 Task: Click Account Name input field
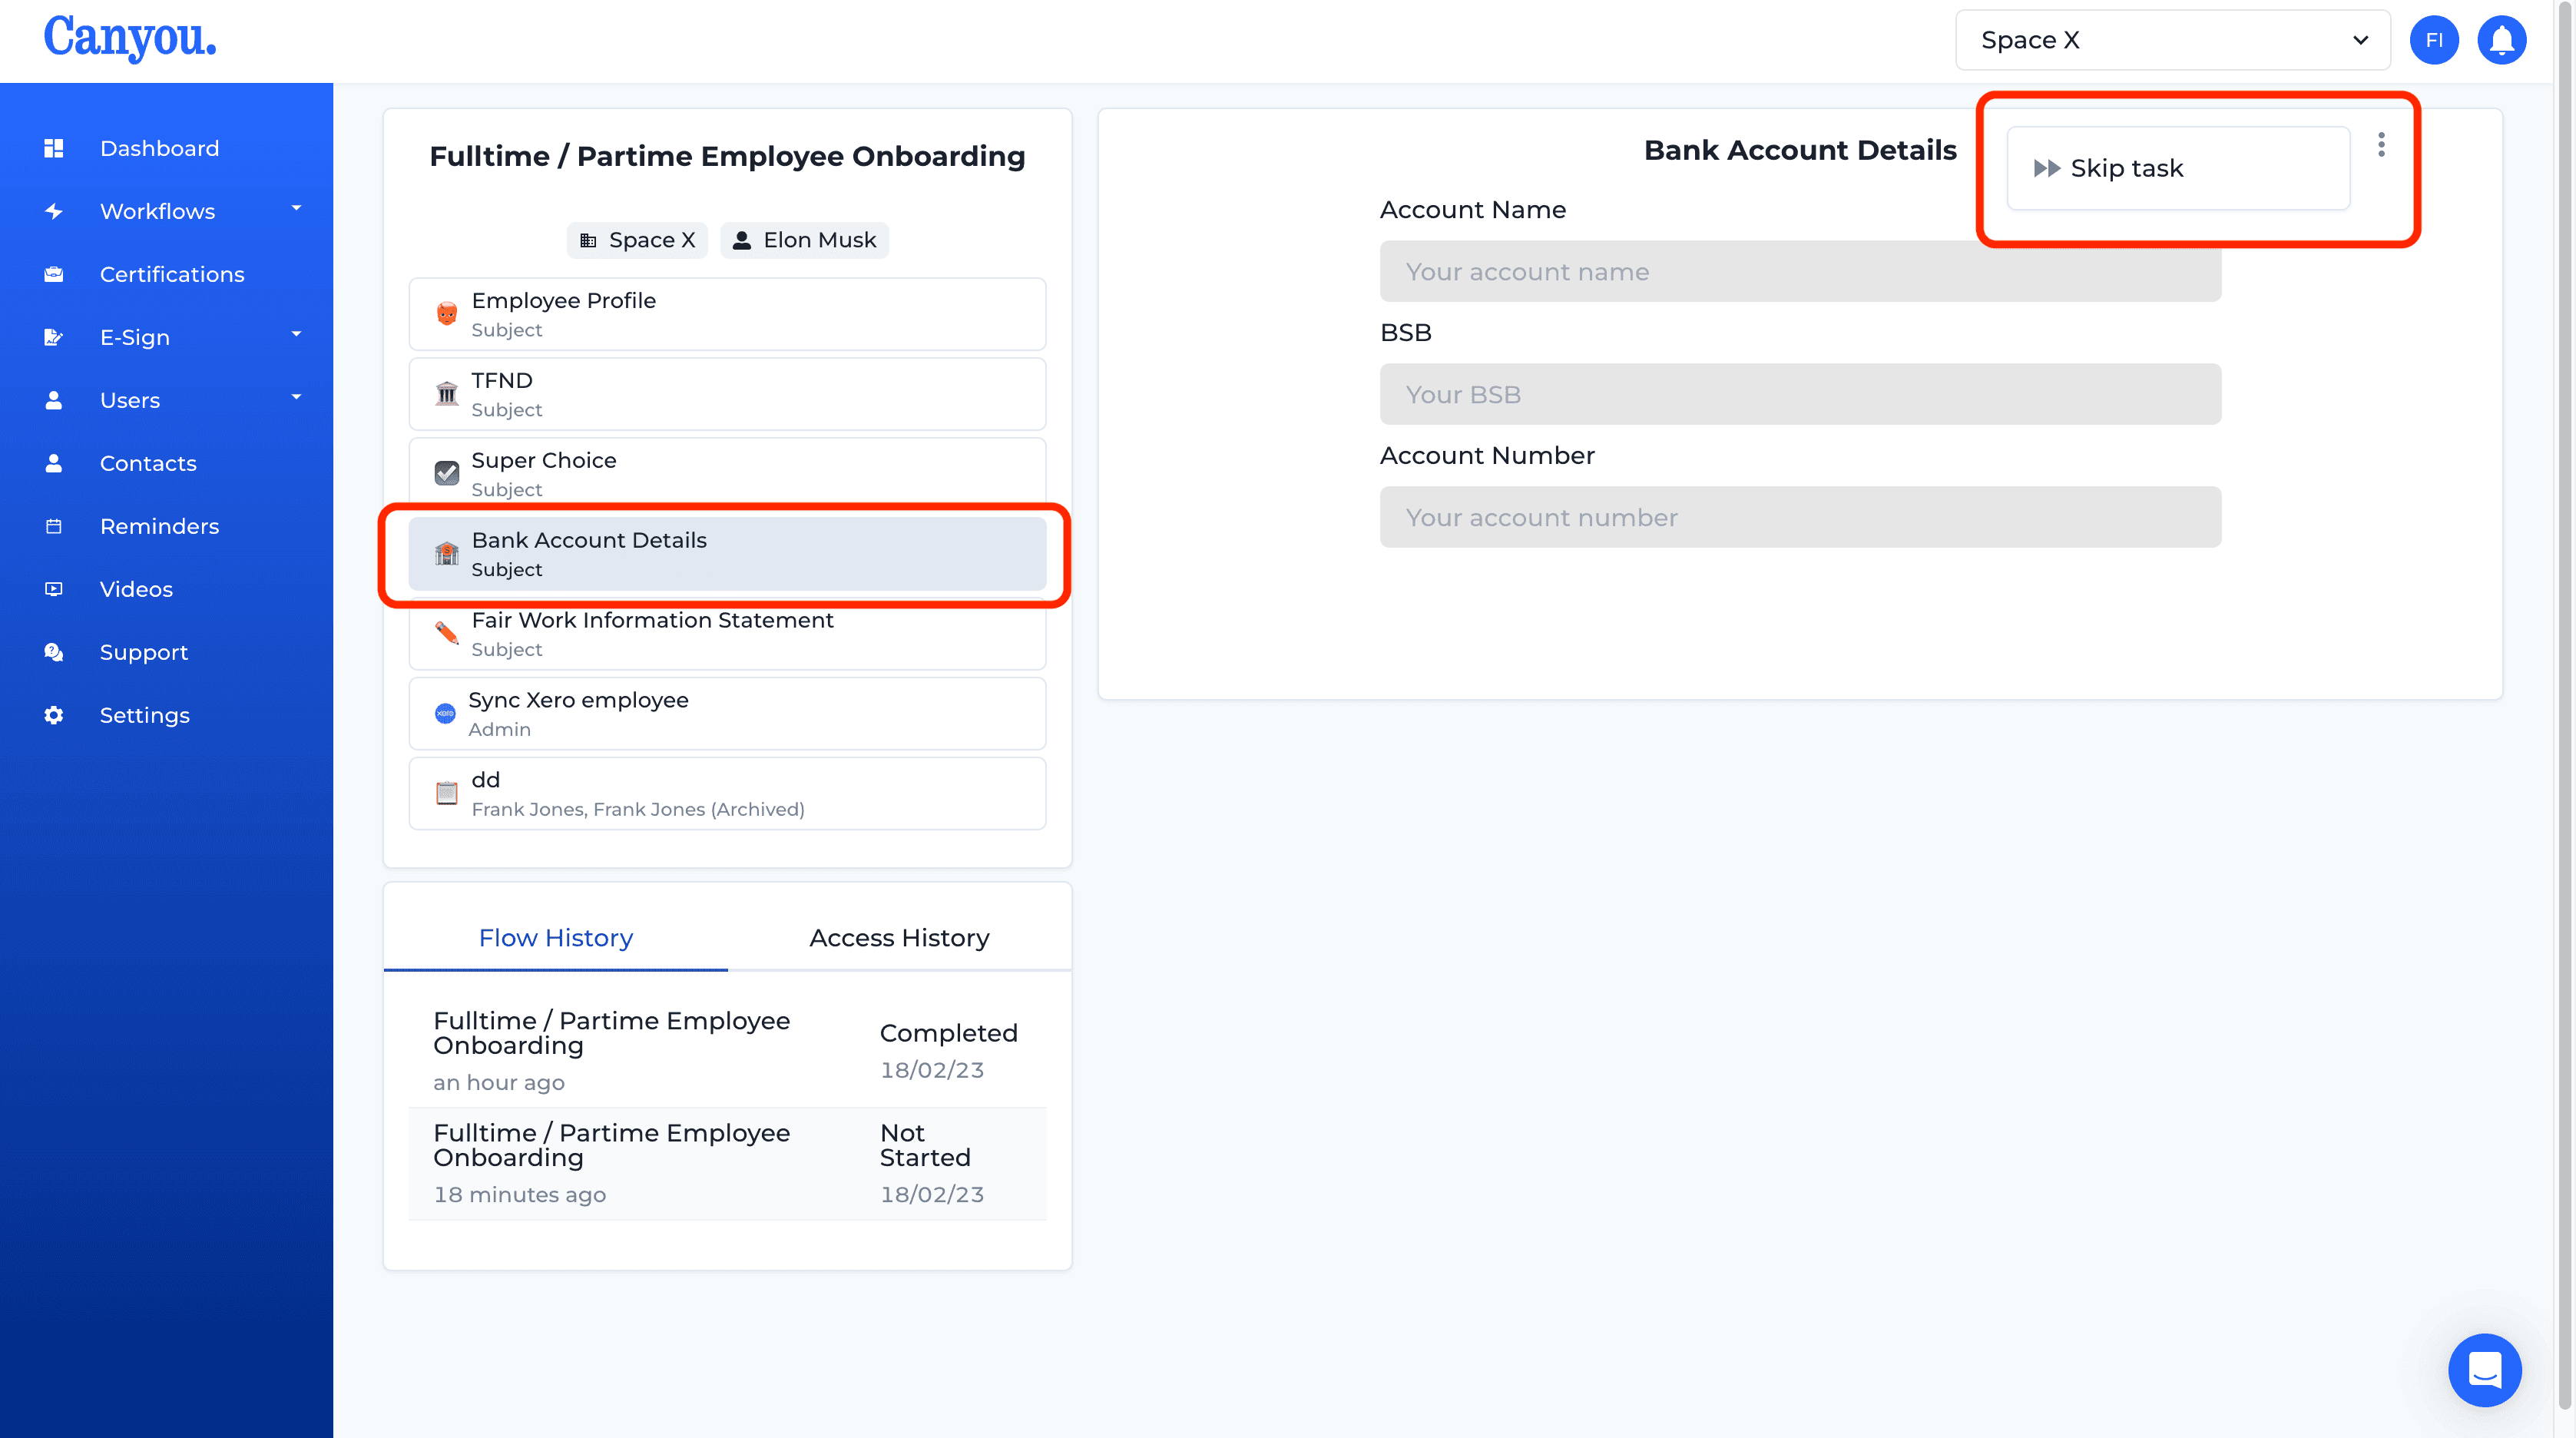1800,270
